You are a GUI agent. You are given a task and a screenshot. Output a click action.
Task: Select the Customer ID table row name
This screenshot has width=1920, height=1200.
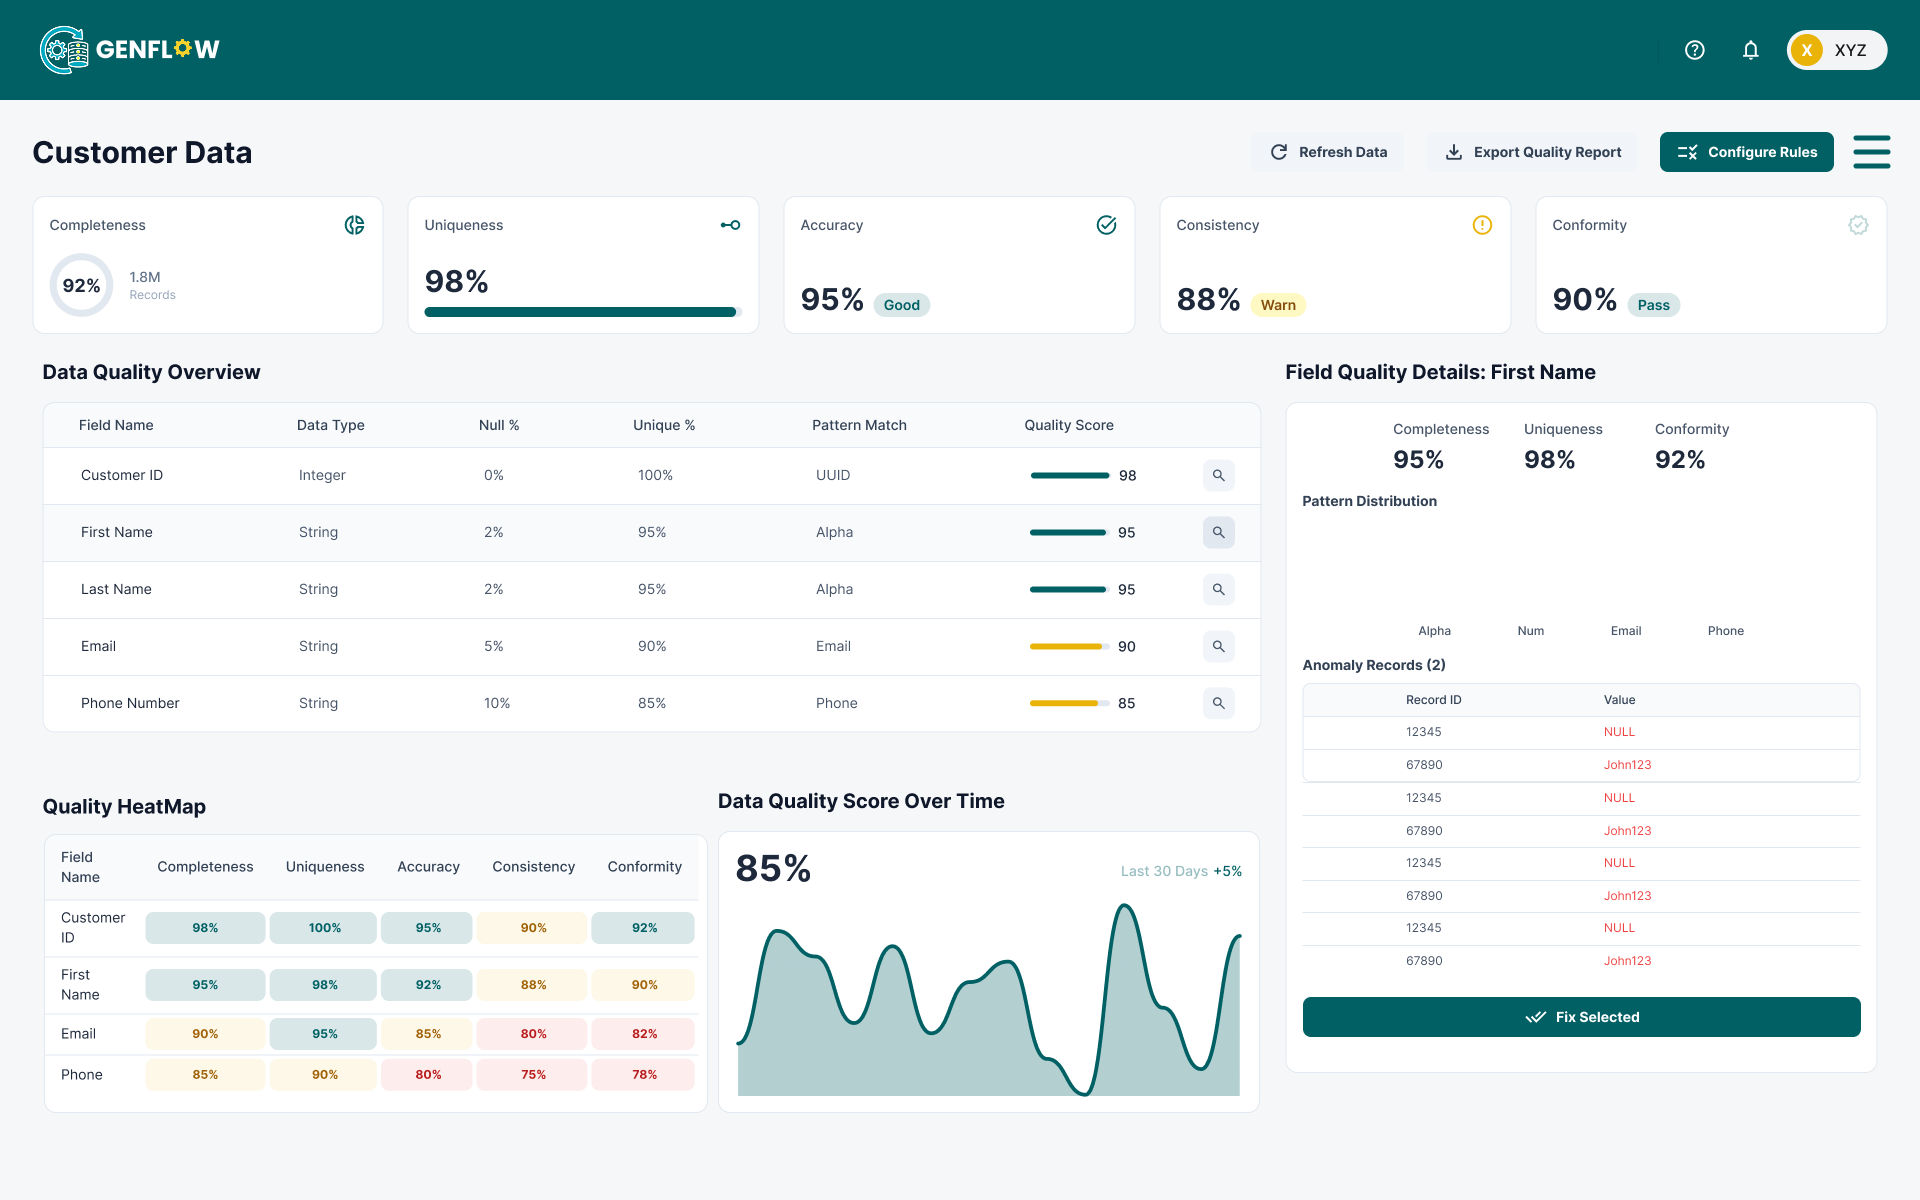pos(122,475)
